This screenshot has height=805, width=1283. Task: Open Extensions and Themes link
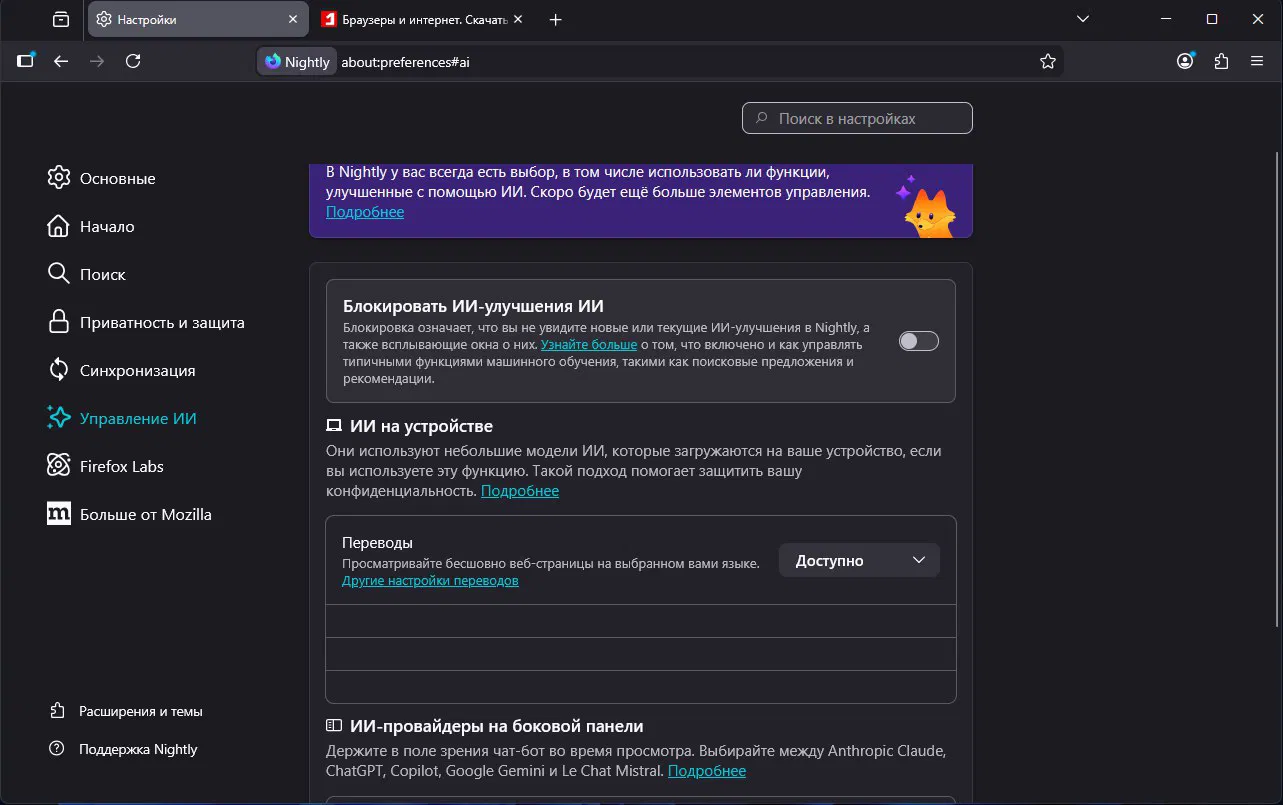(x=140, y=711)
